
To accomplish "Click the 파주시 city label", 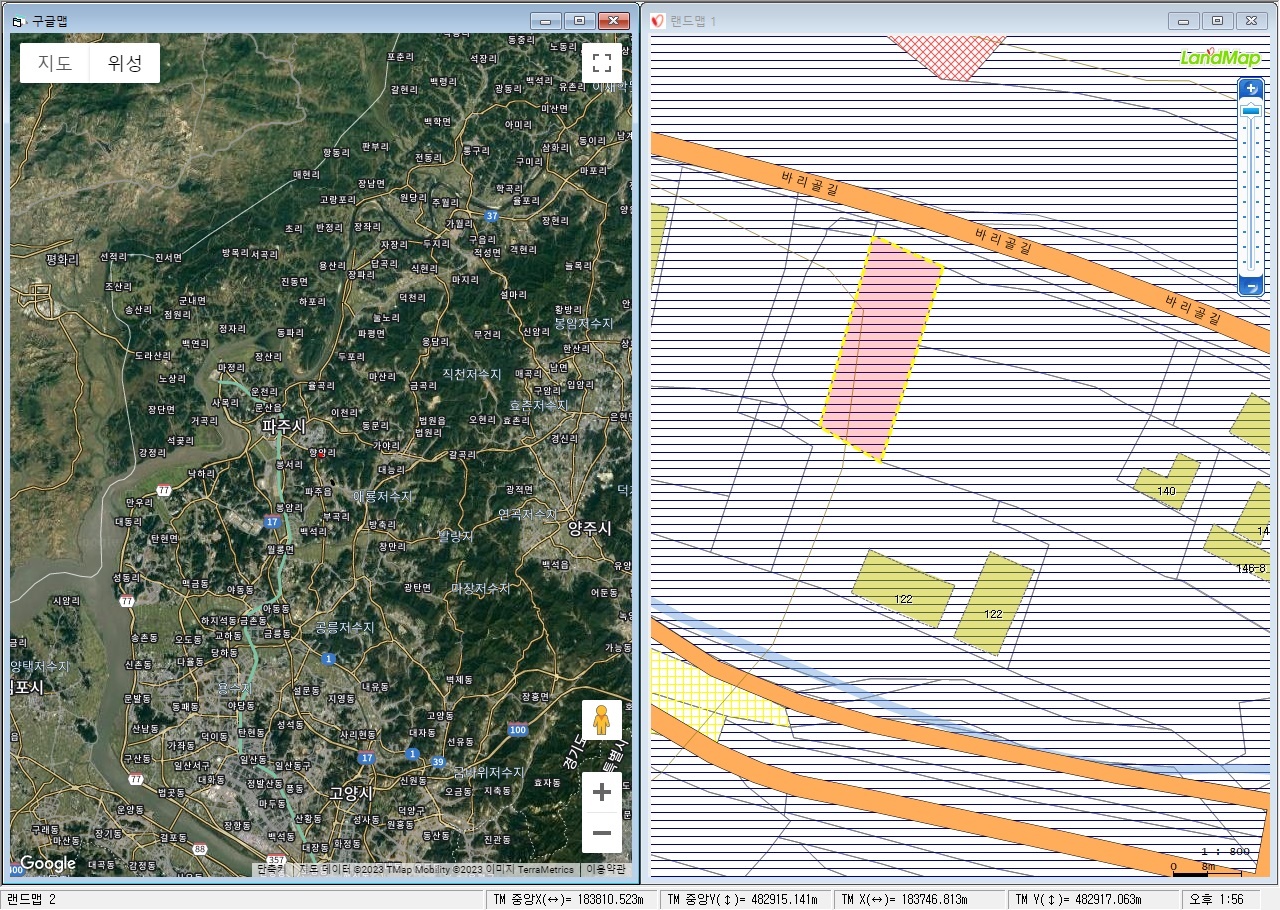I will coord(283,426).
